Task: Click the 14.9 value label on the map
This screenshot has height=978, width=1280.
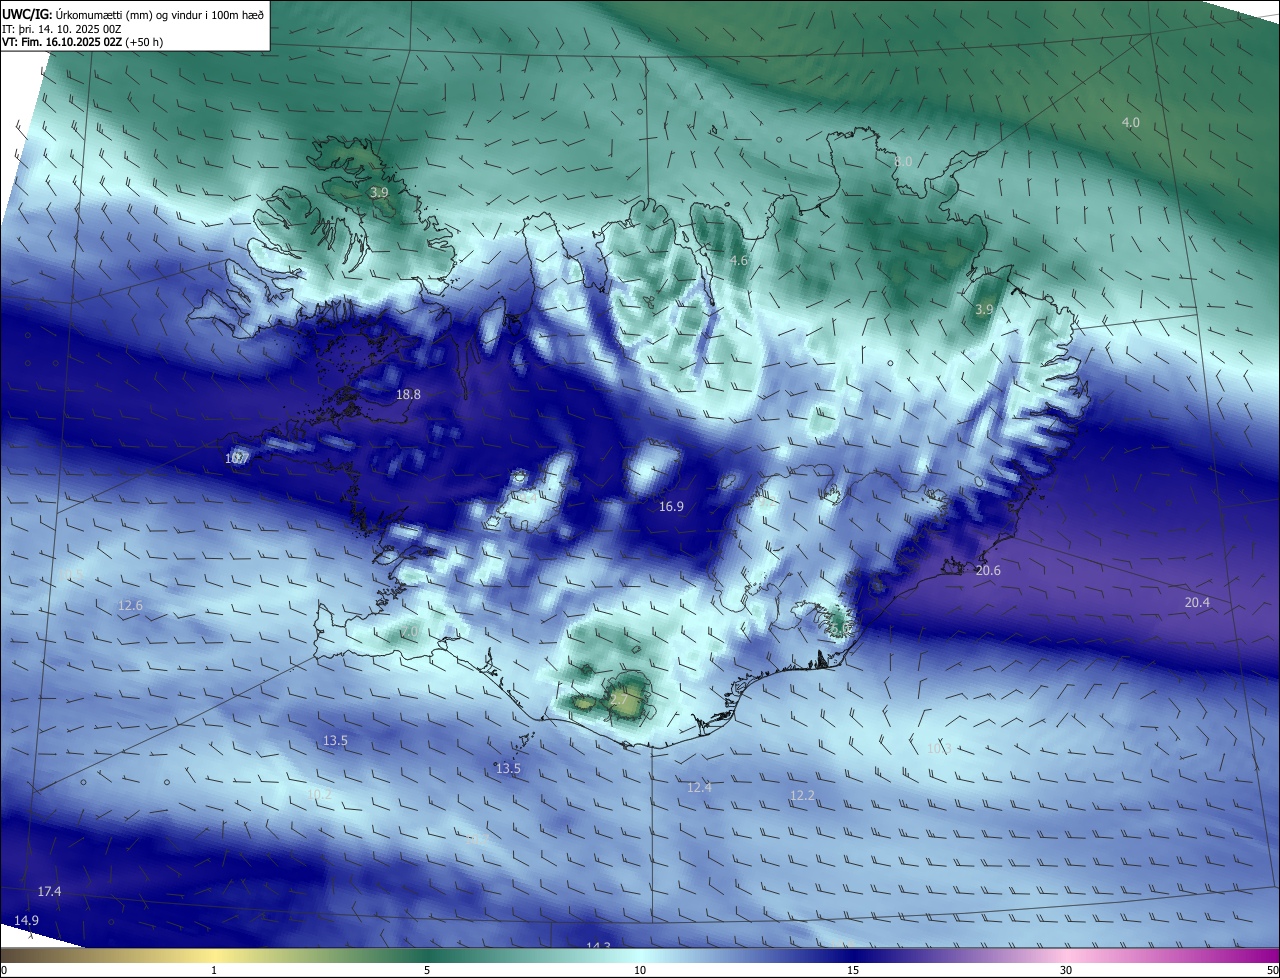Action: pyautogui.click(x=27, y=920)
